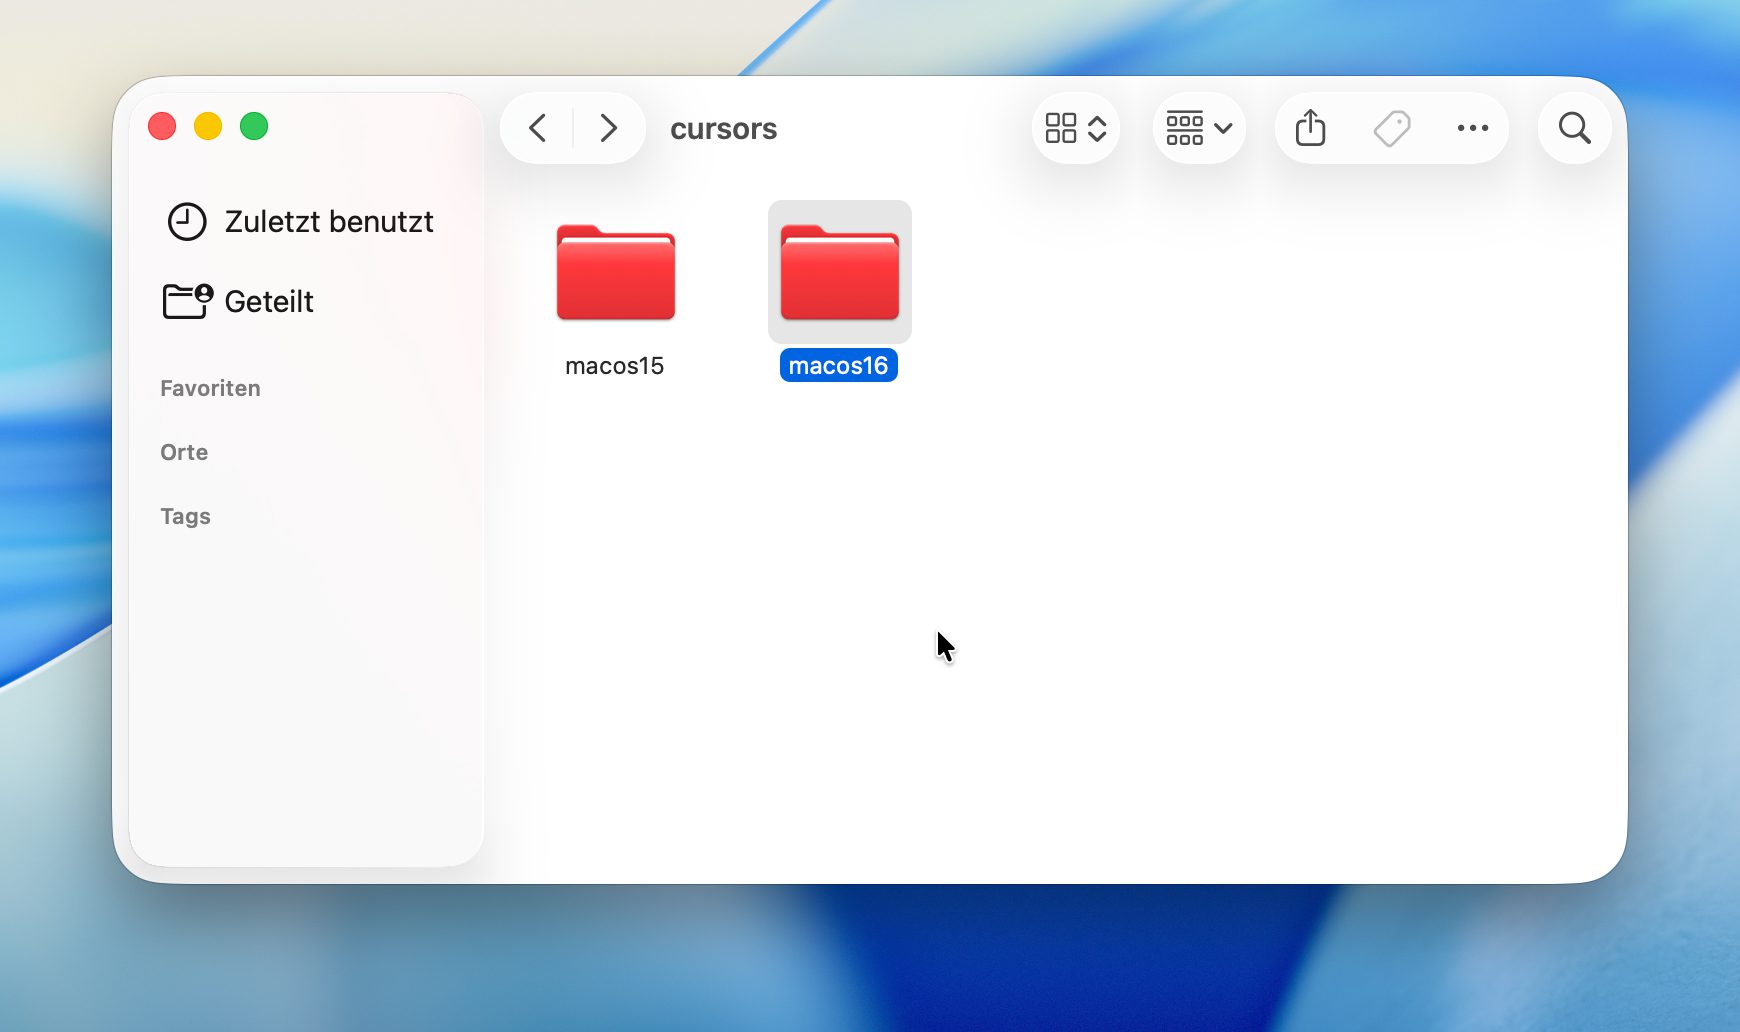This screenshot has height=1032, width=1740.
Task: Close the Finder window with red button
Action: pos(162,127)
